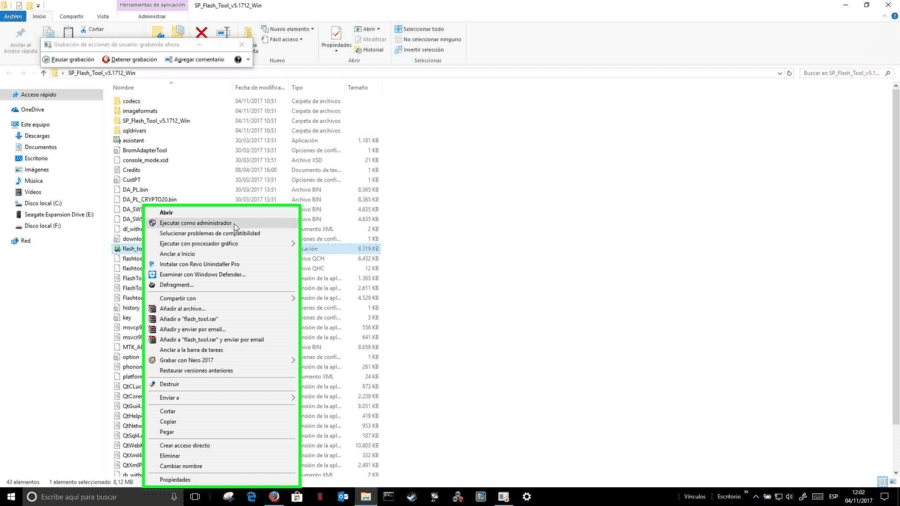
Task: Expand Grabar con Nero 2017 submenu
Action: pos(293,360)
